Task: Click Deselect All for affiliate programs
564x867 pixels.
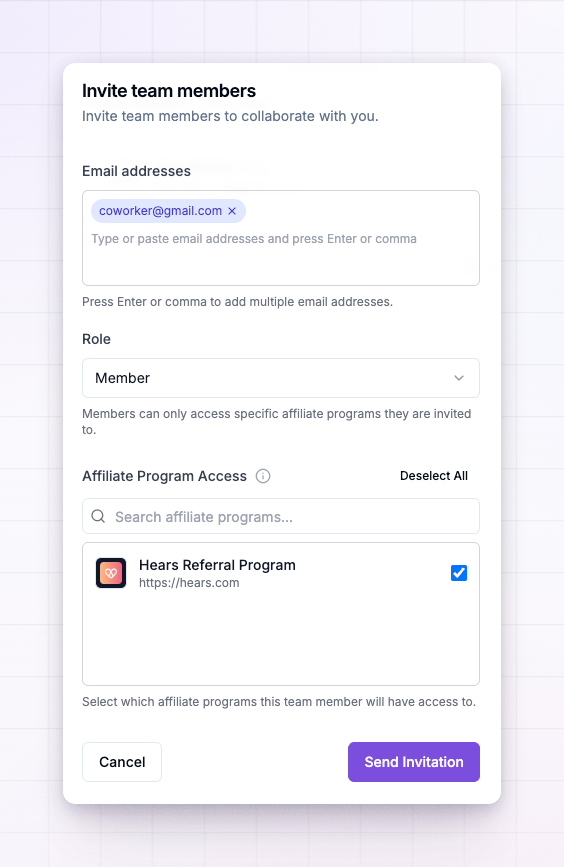Action: tap(434, 476)
